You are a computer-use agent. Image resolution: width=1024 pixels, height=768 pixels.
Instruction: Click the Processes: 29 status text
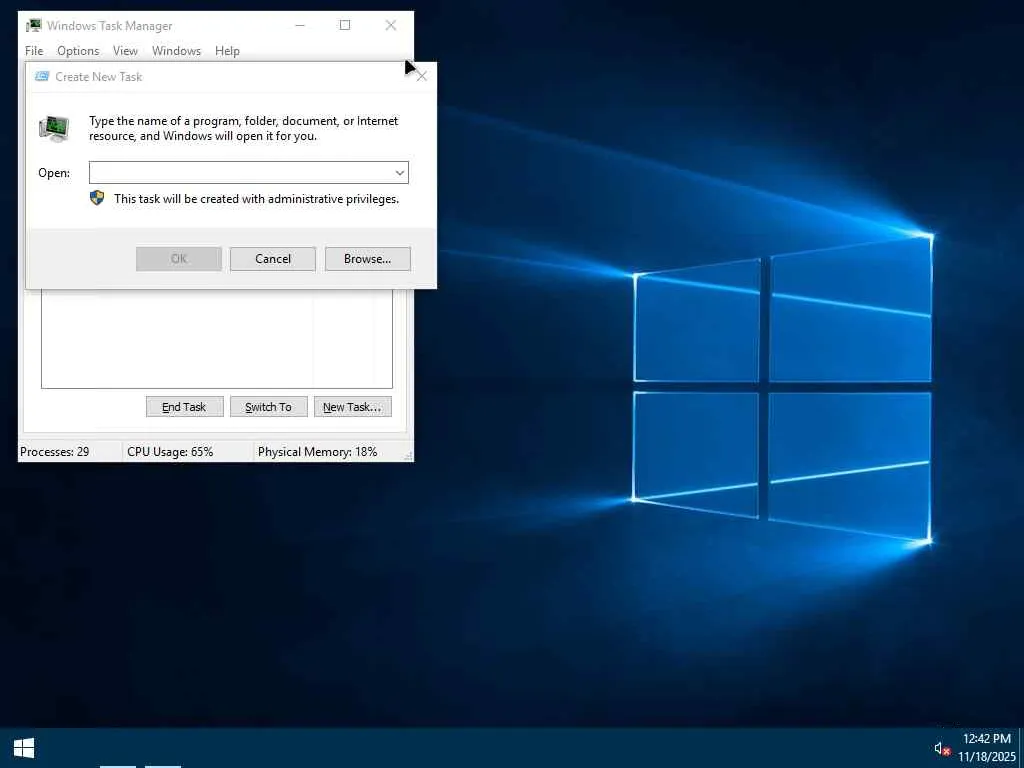(55, 452)
